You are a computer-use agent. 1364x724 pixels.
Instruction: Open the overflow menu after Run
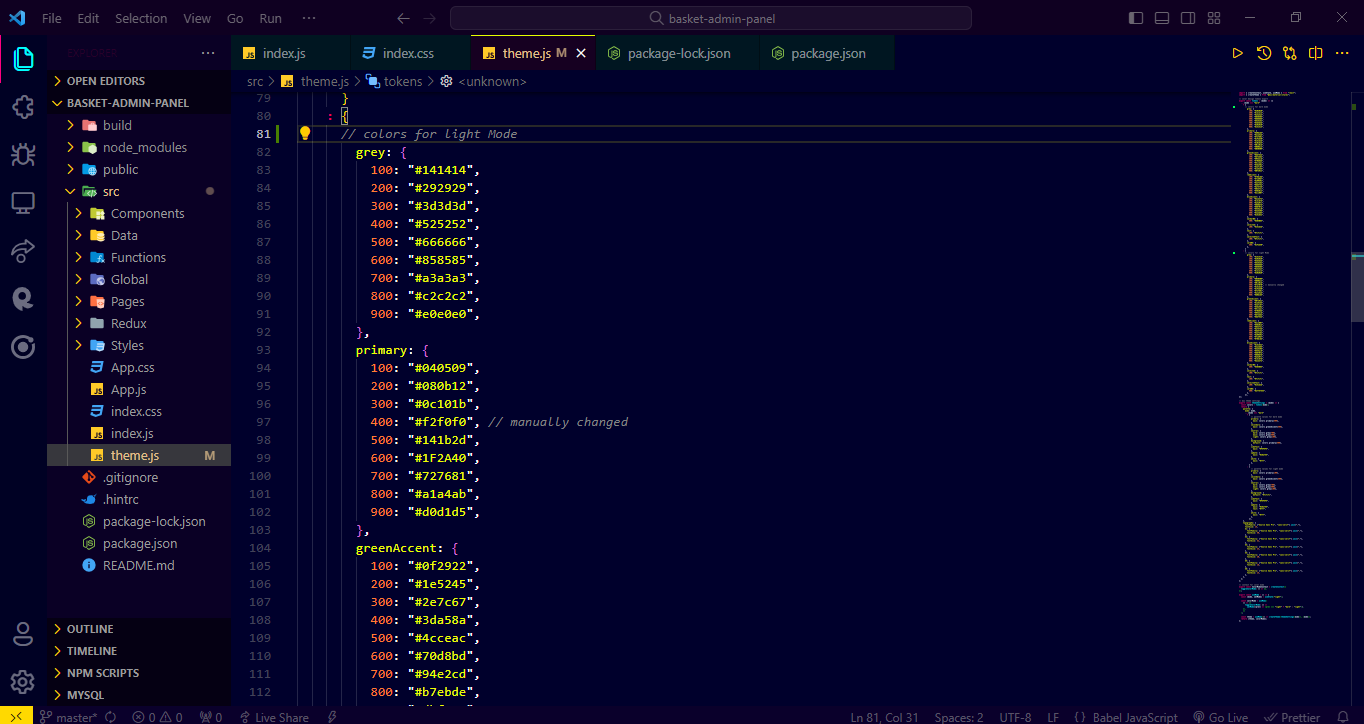click(309, 18)
